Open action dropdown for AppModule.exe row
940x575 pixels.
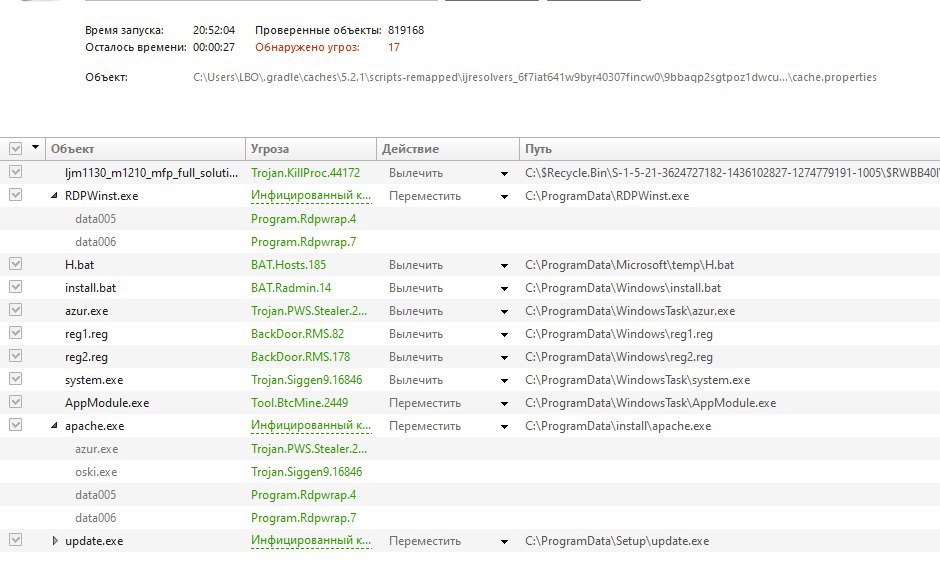coord(504,404)
